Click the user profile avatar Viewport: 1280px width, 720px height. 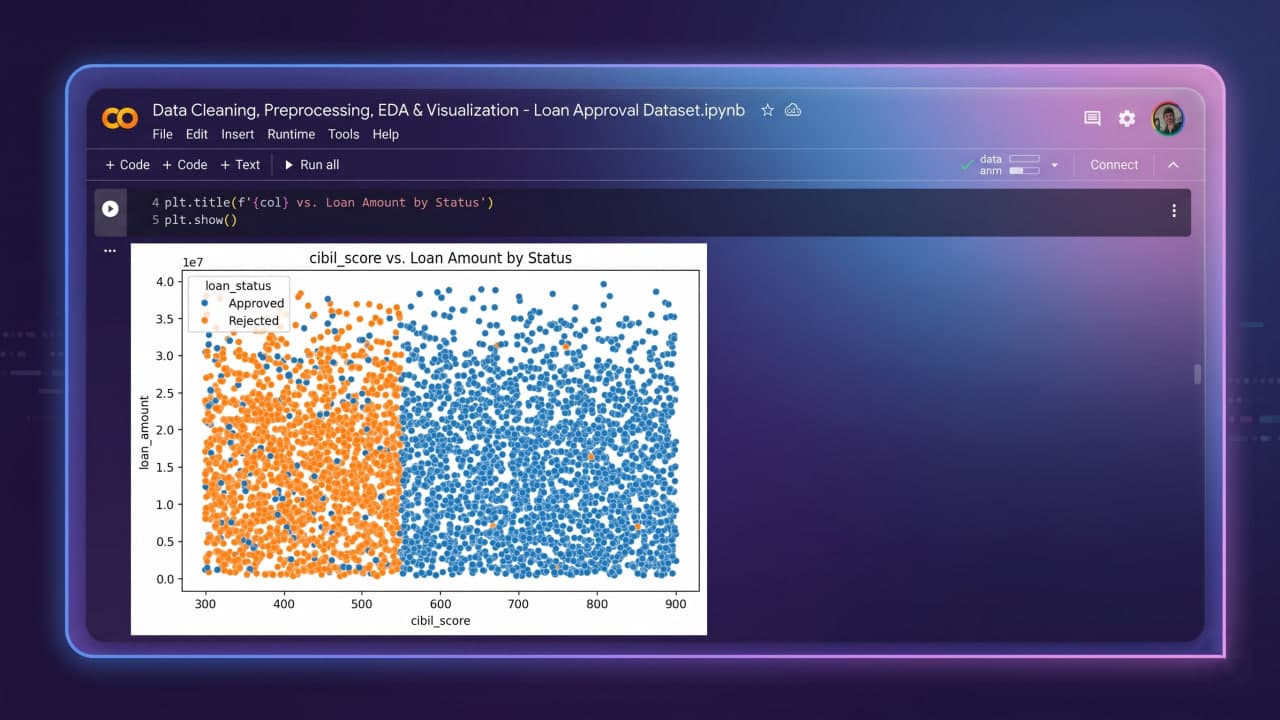(1168, 119)
